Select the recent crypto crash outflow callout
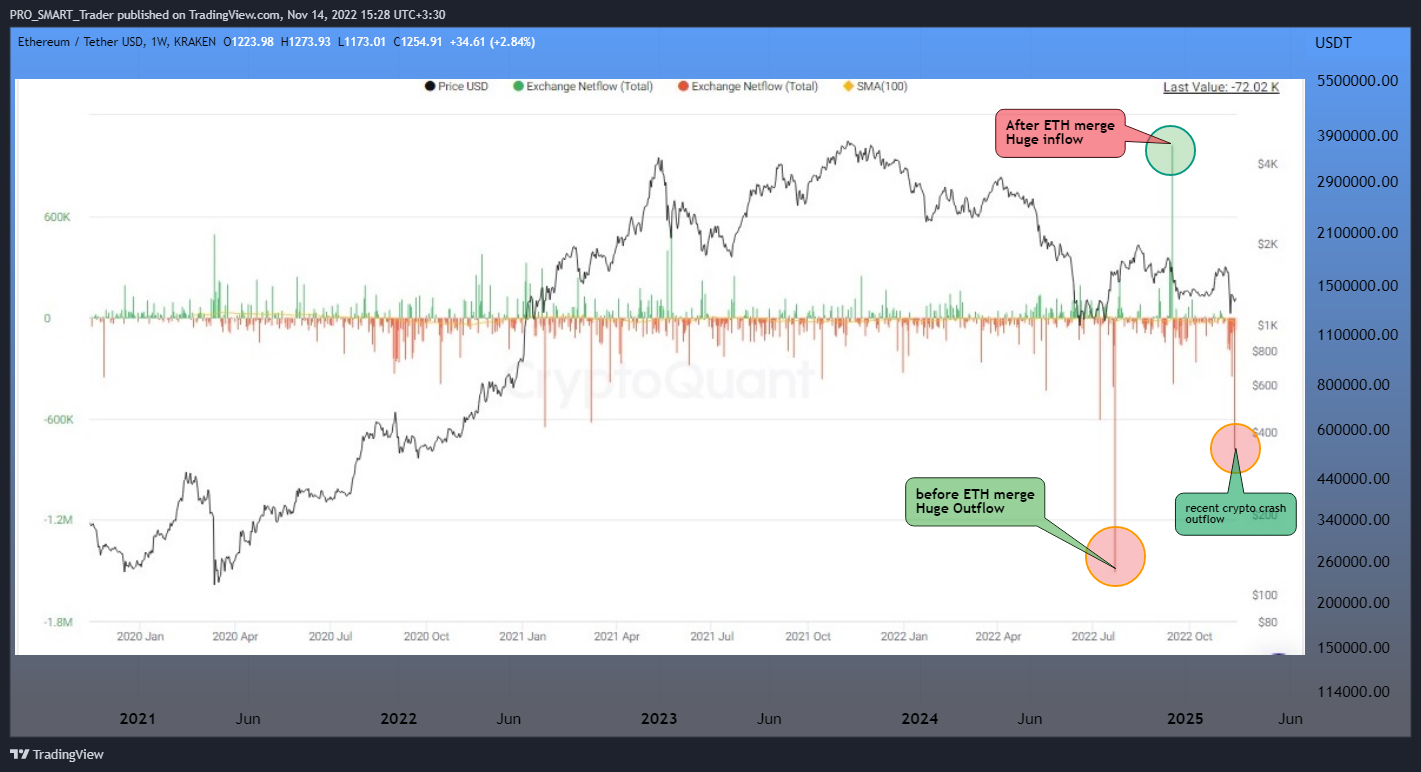 [1236, 514]
